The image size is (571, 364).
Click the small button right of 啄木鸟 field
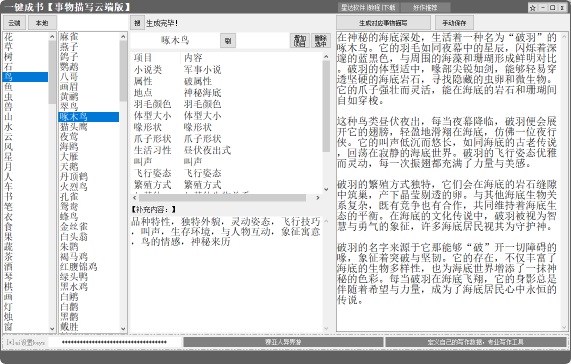tap(228, 41)
